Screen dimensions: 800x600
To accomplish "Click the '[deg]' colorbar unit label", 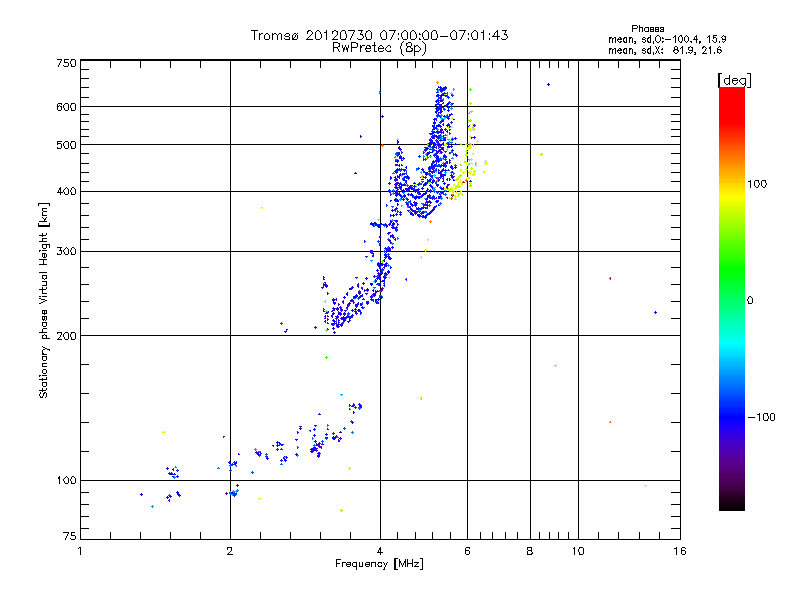I will 734,80.
